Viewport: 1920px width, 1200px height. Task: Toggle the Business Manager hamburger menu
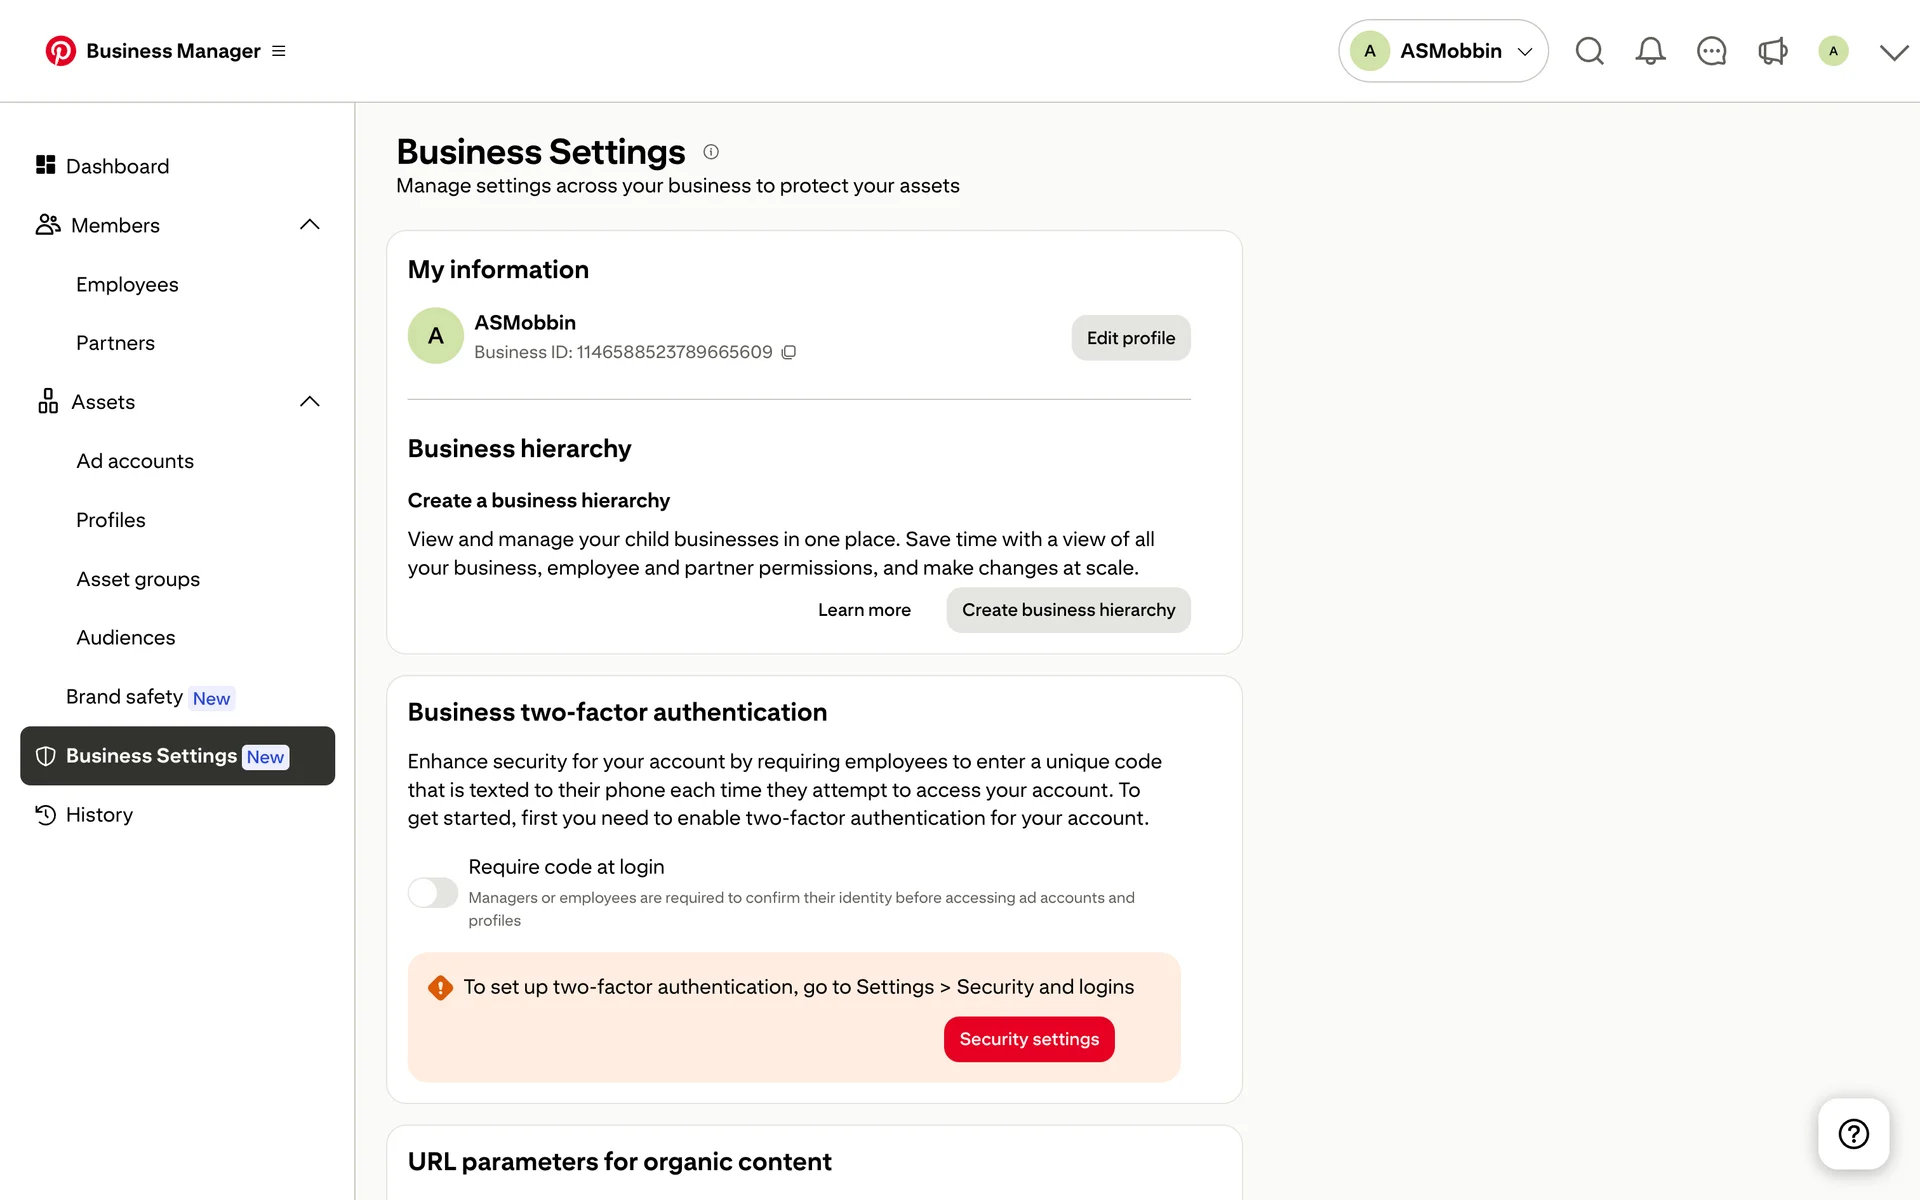tap(279, 51)
